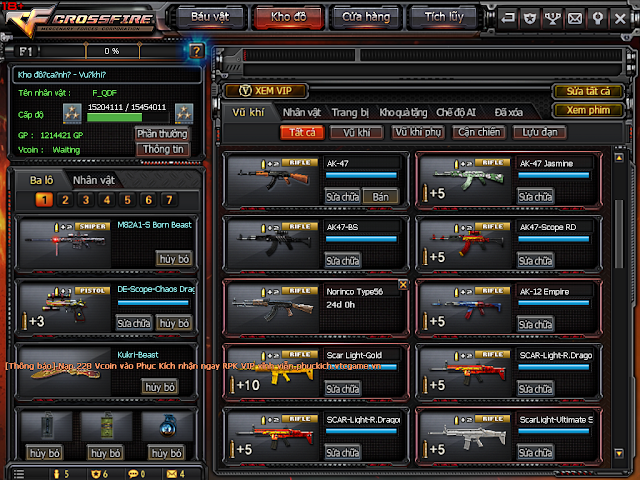The height and width of the screenshot is (480, 640).
Task: Switch to the Kho quà tặng tab
Action: 403,112
